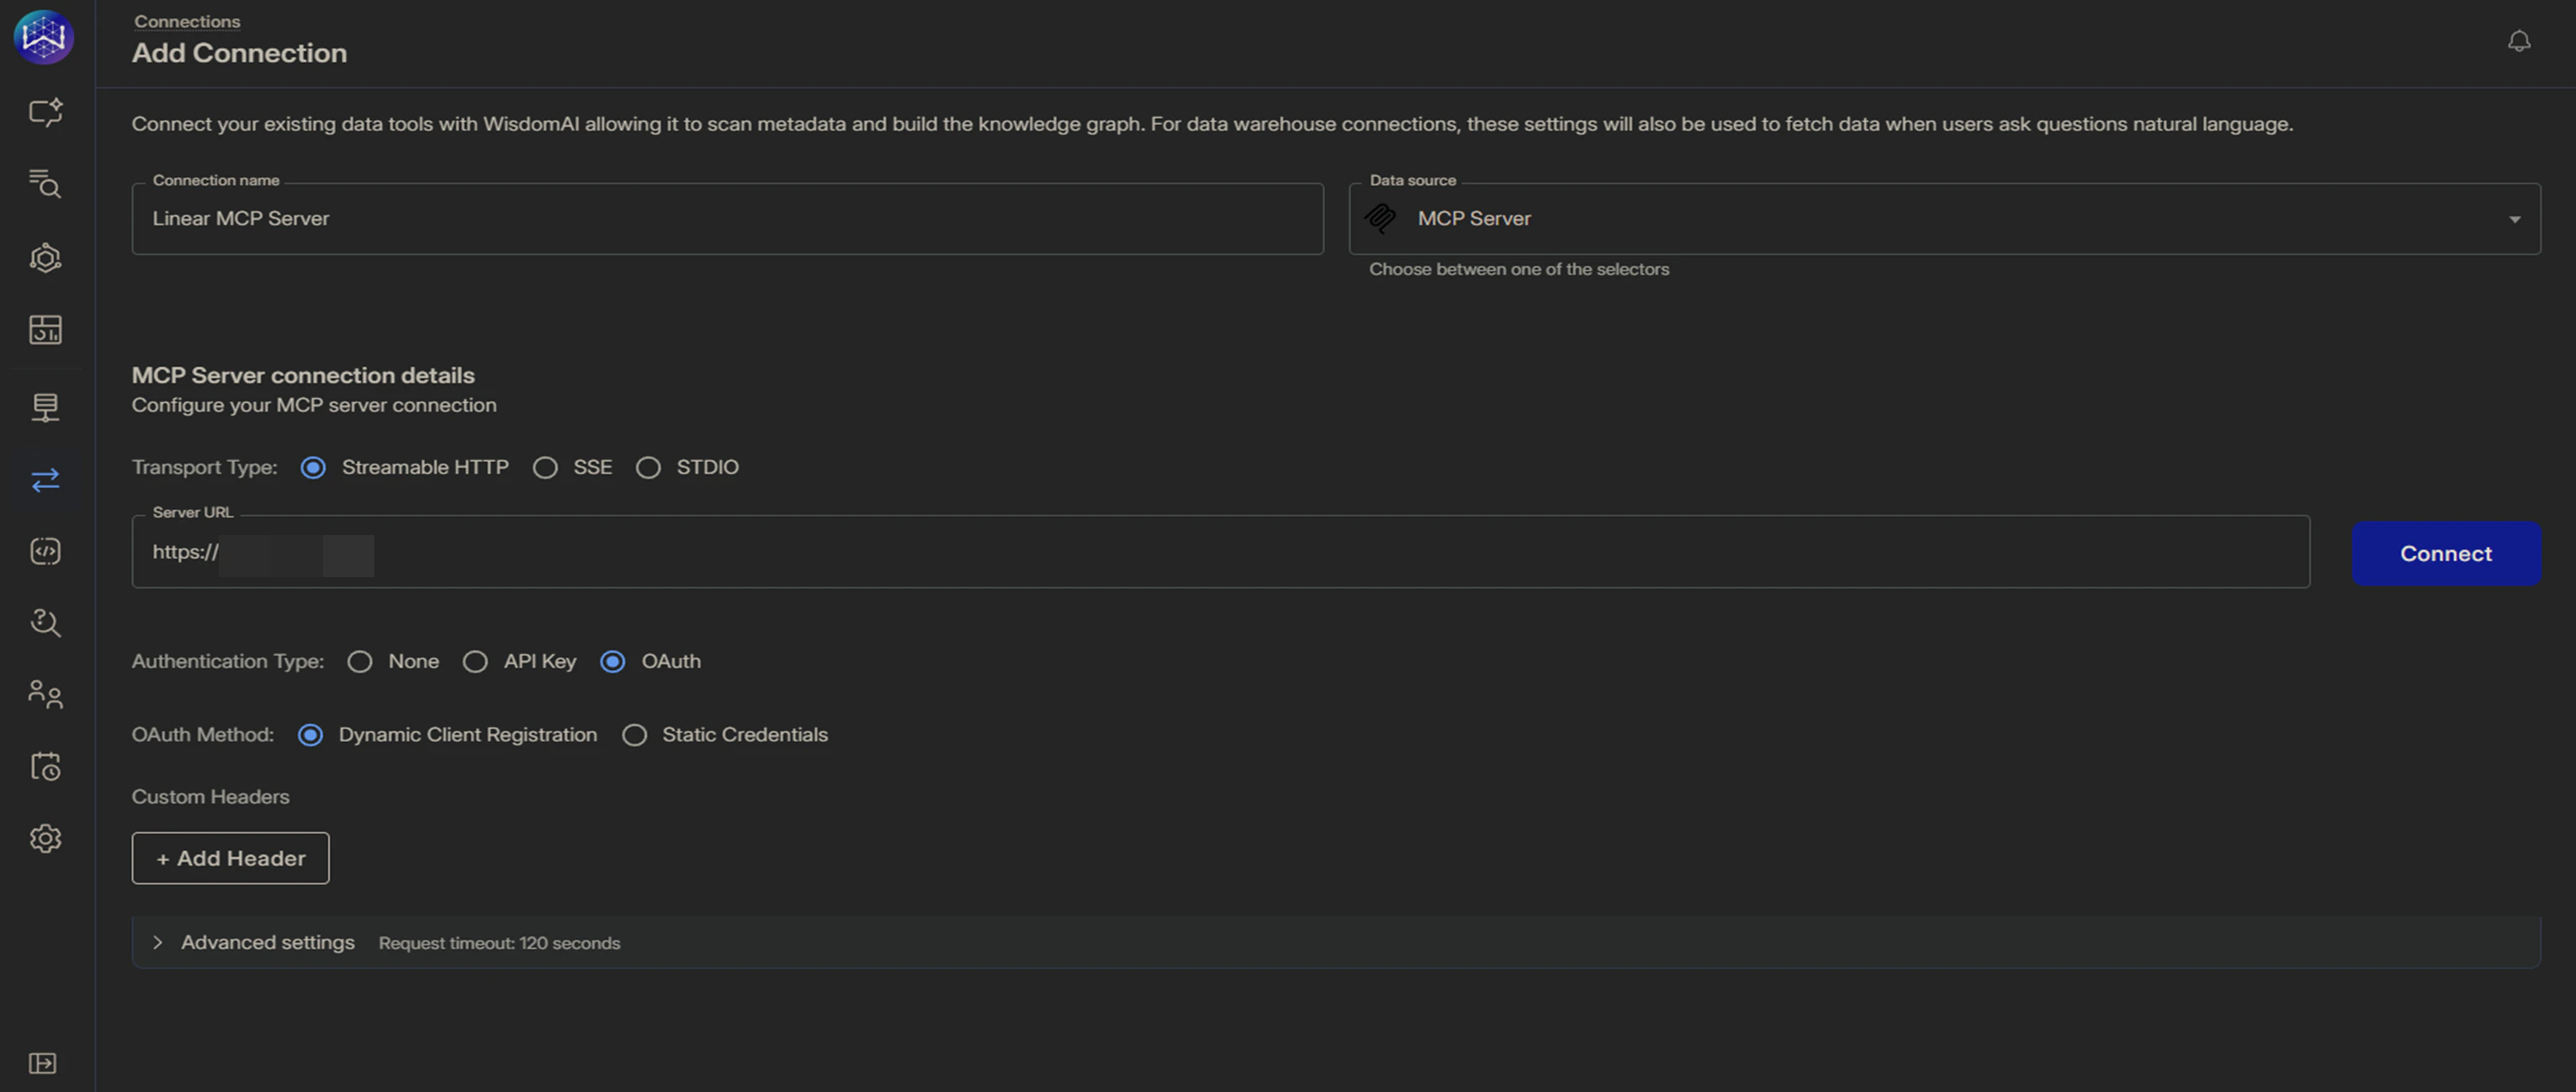The height and width of the screenshot is (1092, 2576).
Task: Select Streamable HTTP transport type
Action: 313,467
